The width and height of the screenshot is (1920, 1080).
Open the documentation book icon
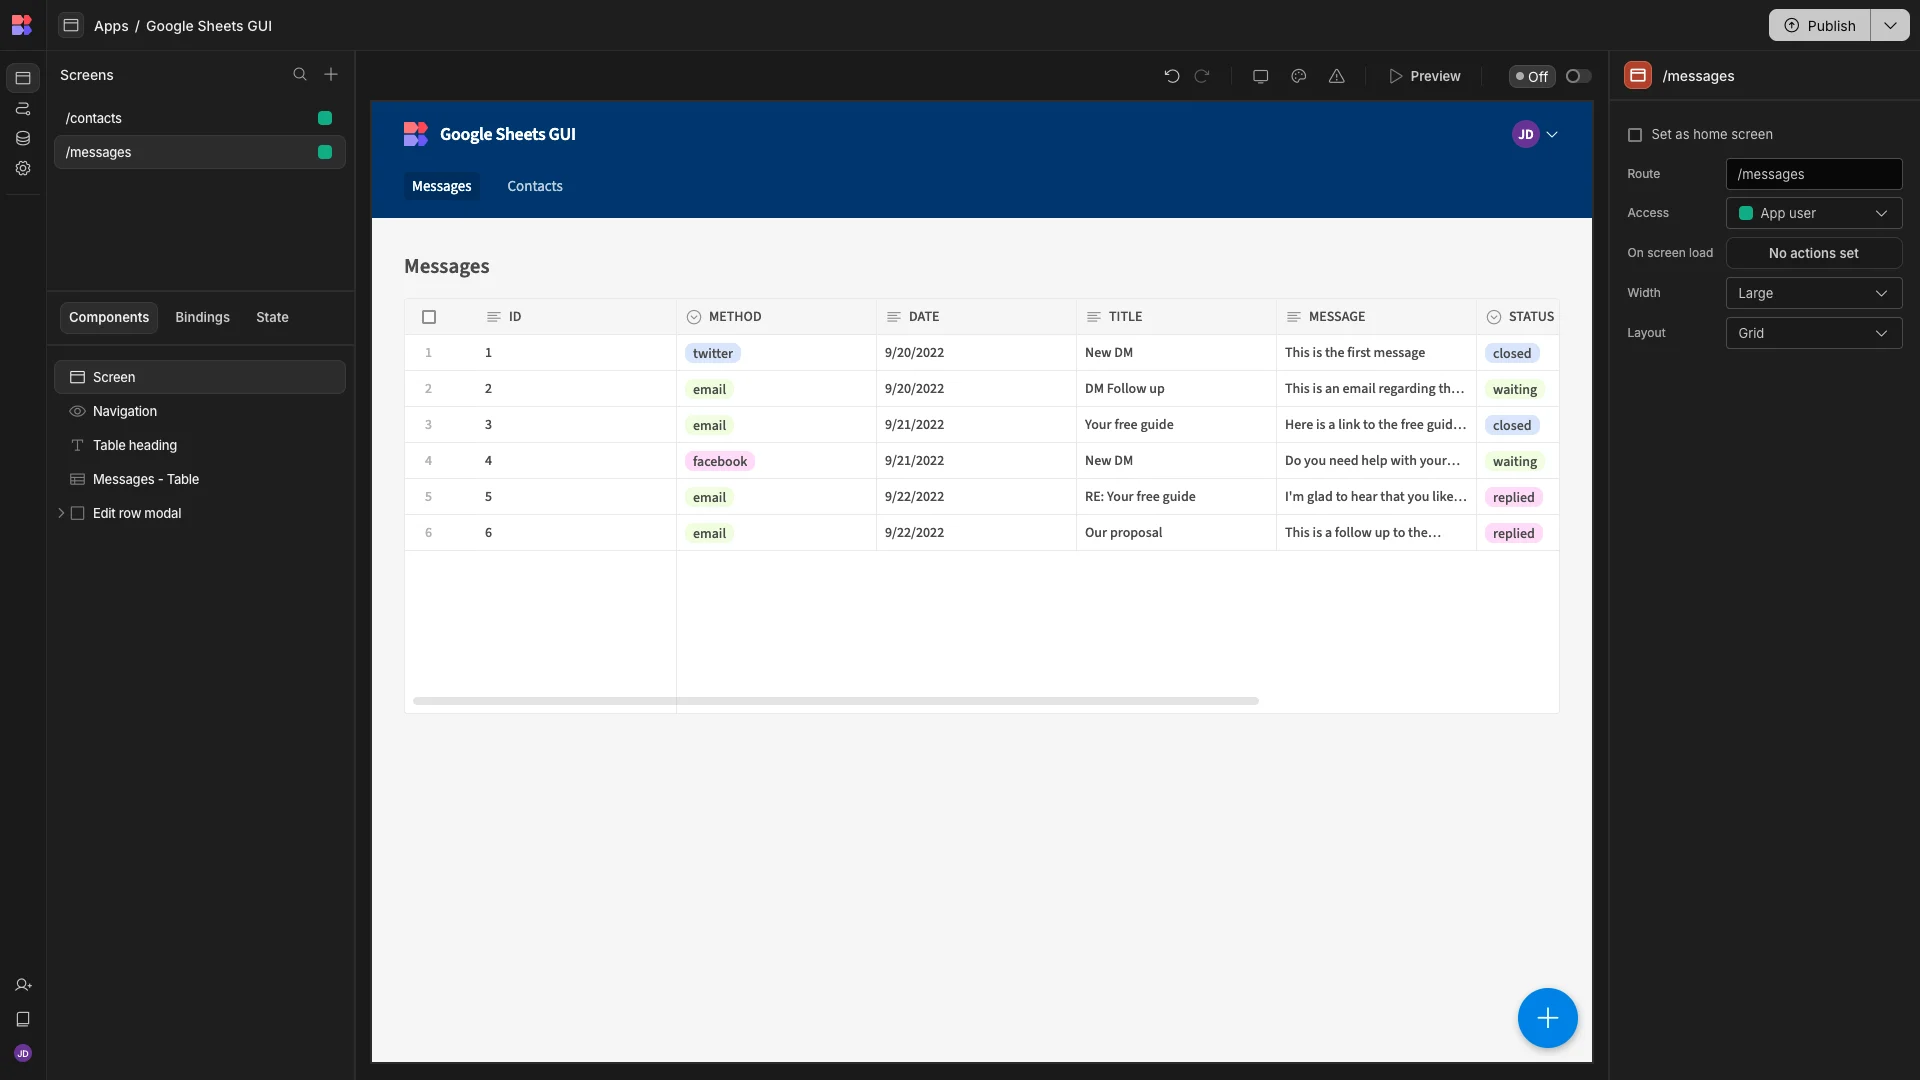point(23,1019)
